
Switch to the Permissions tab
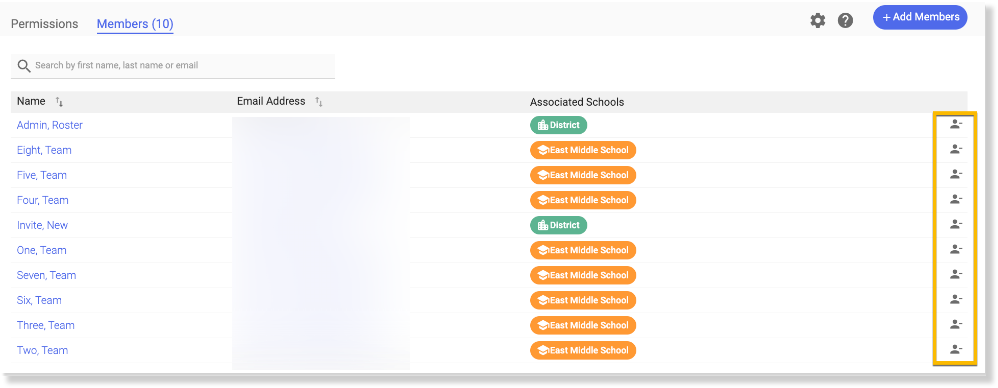pyautogui.click(x=45, y=24)
